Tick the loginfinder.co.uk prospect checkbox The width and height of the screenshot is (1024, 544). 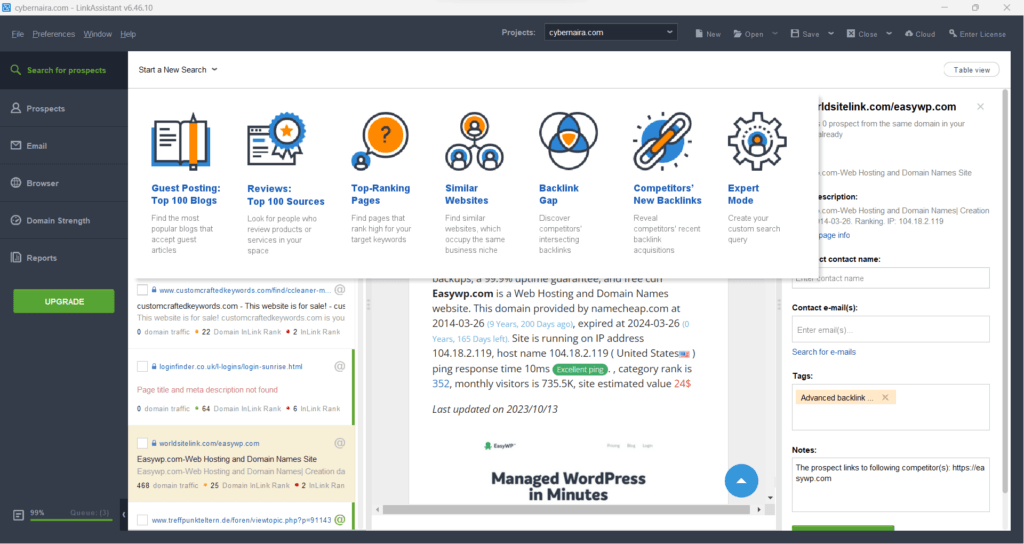coord(142,366)
